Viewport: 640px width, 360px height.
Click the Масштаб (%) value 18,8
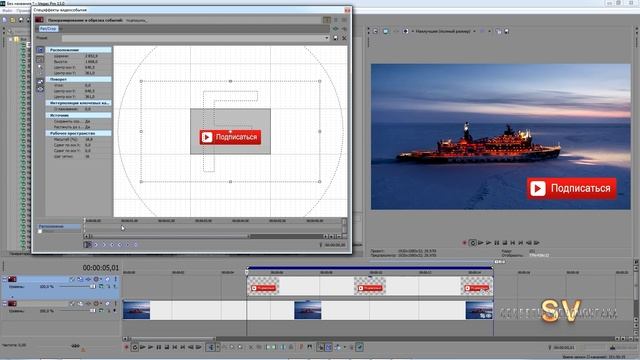(89, 139)
